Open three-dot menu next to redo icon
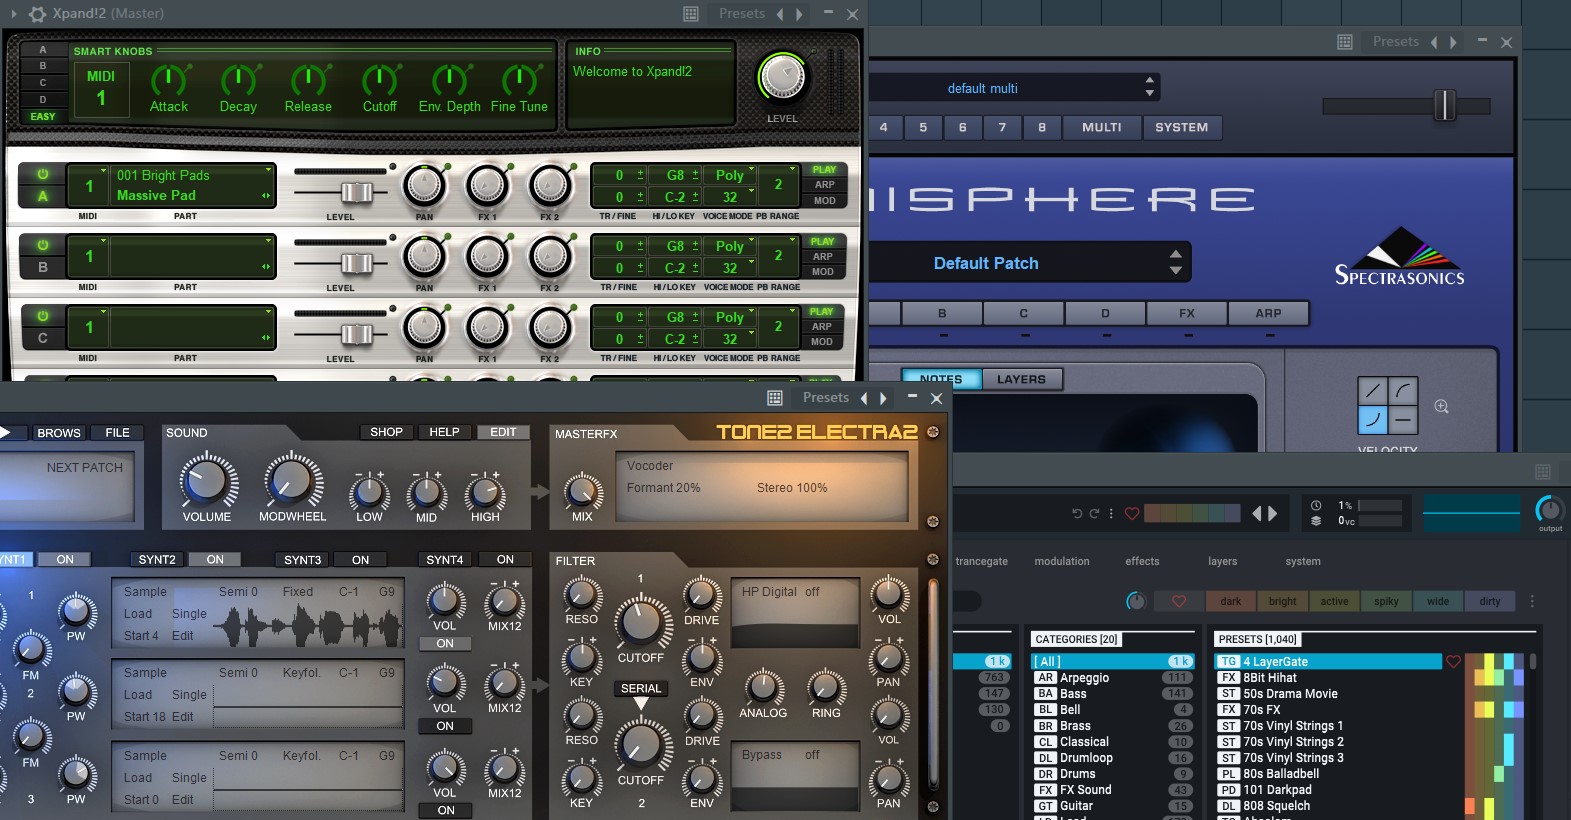The height and width of the screenshot is (820, 1571). [x=1111, y=514]
